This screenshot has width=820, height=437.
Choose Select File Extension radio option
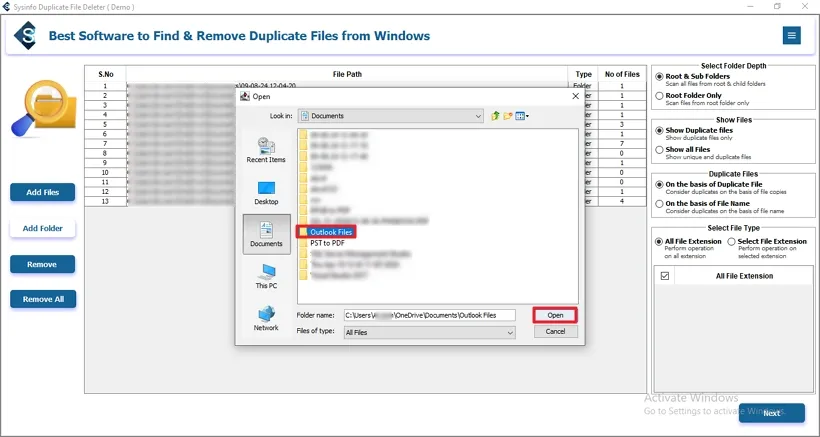click(732, 242)
